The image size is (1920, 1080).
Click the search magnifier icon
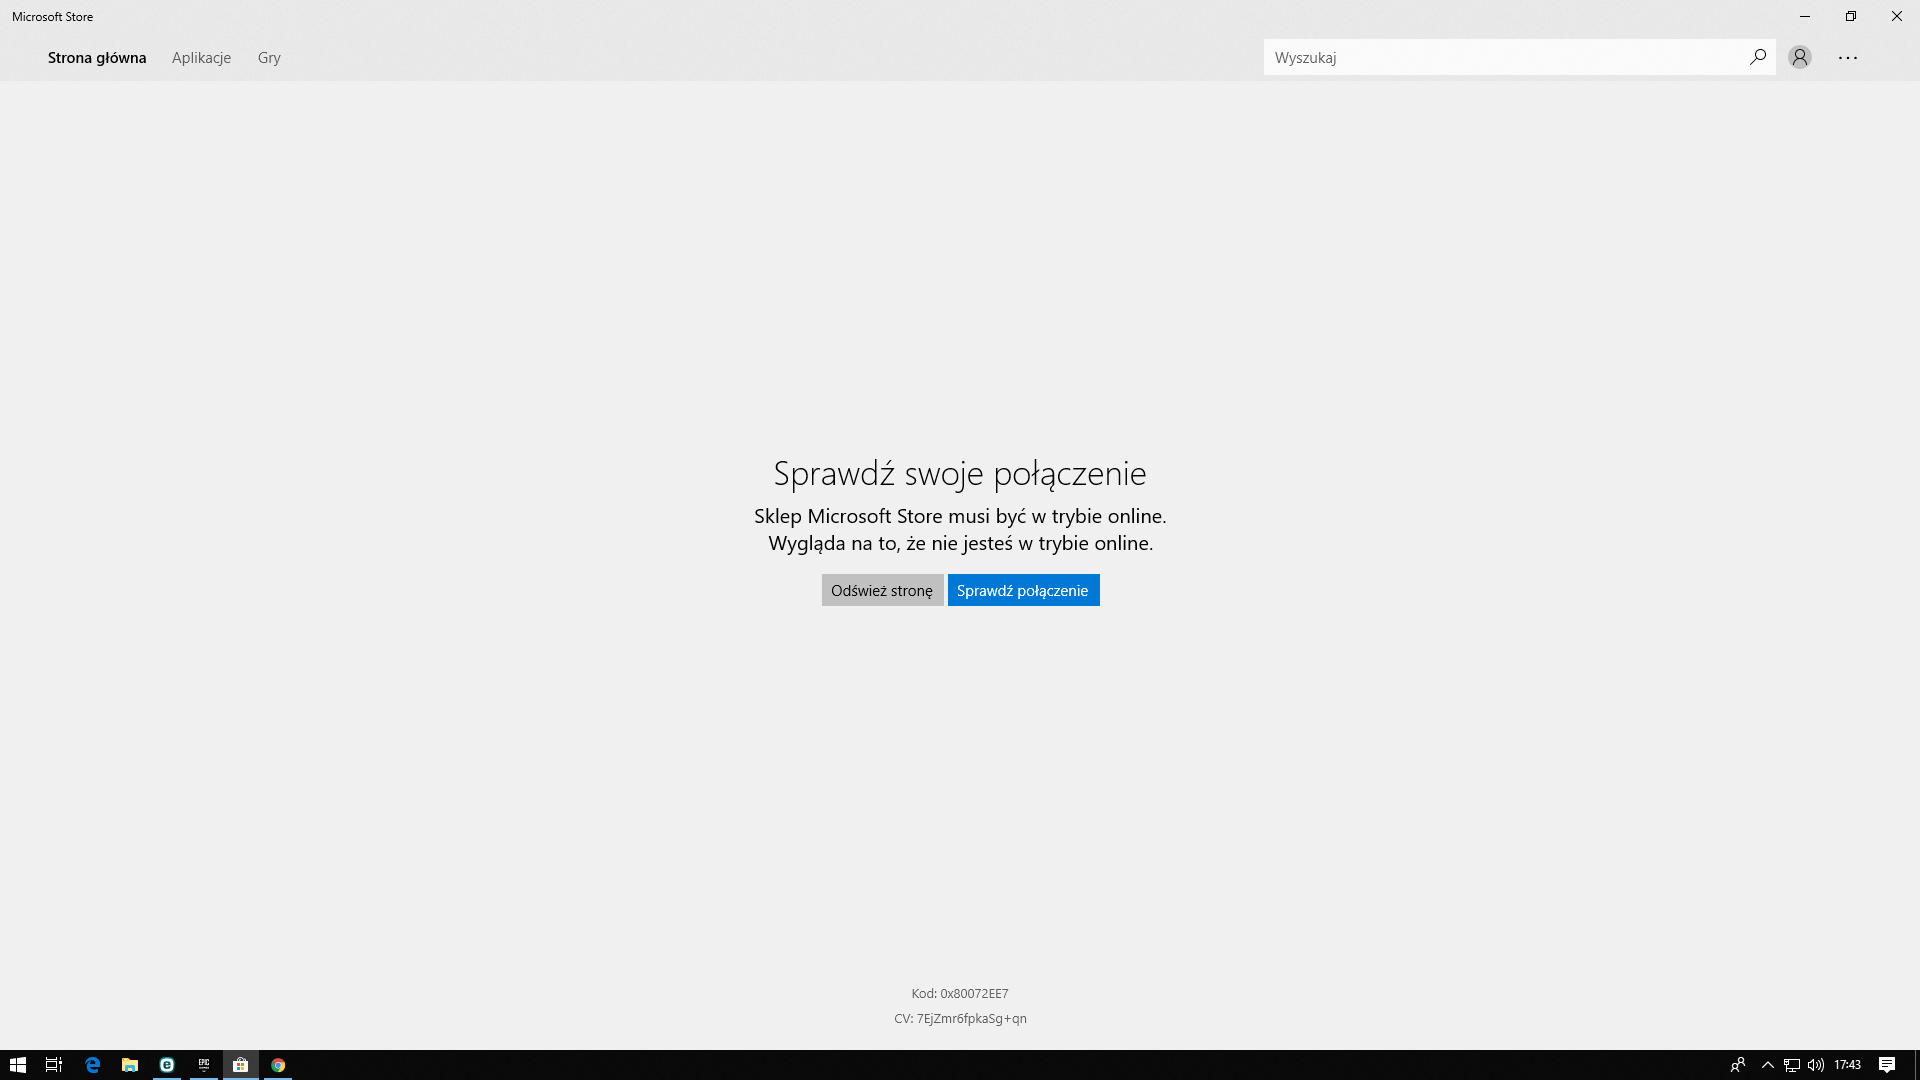pos(1757,57)
